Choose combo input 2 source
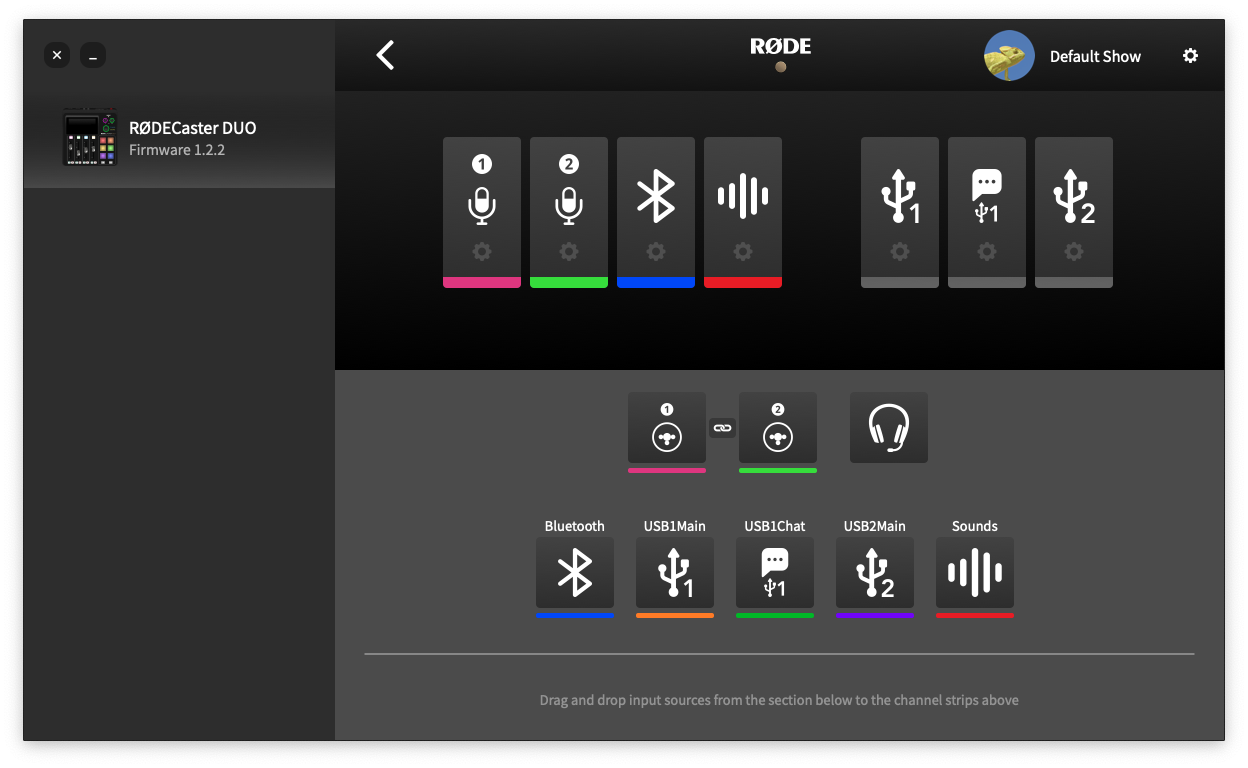This screenshot has width=1248, height=768. coord(778,428)
